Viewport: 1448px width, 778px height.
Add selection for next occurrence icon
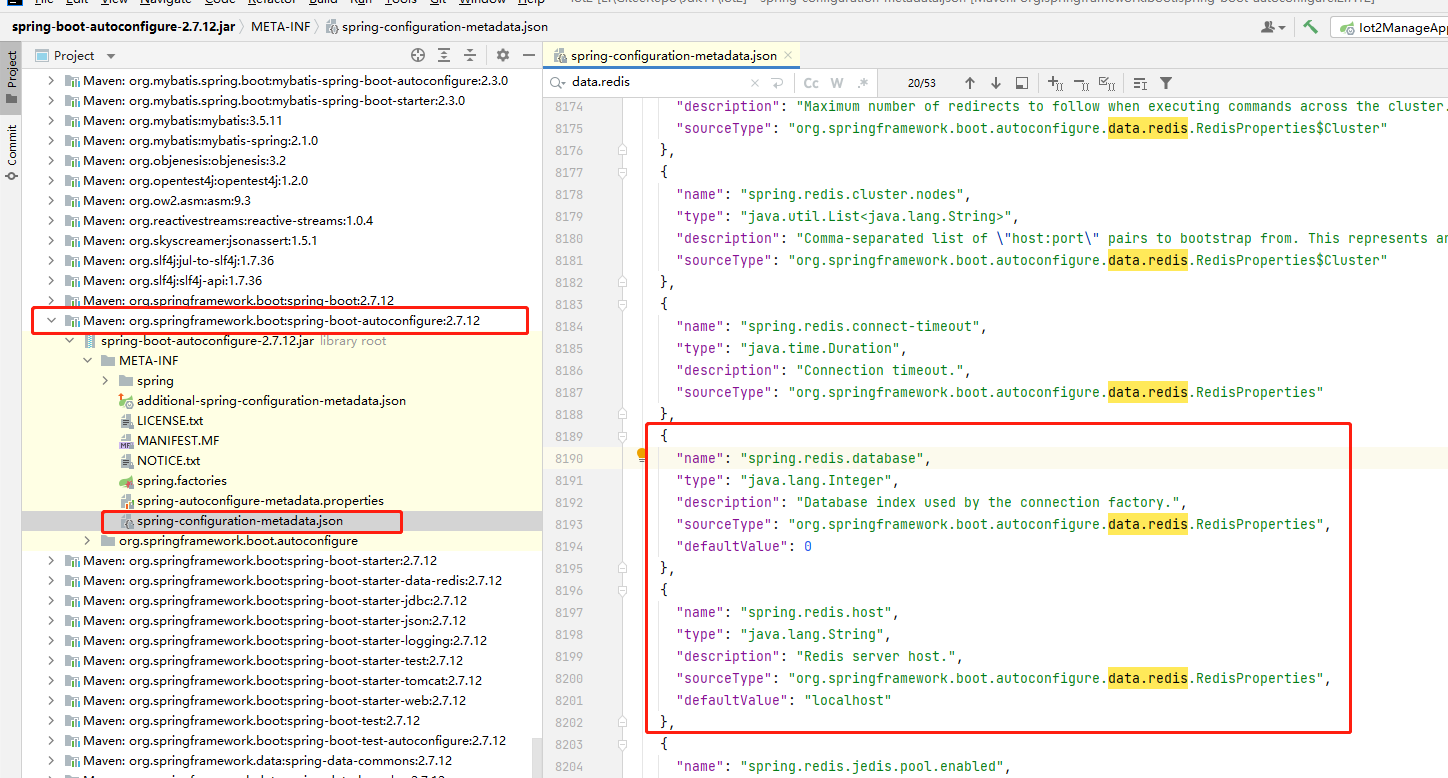pos(1055,83)
